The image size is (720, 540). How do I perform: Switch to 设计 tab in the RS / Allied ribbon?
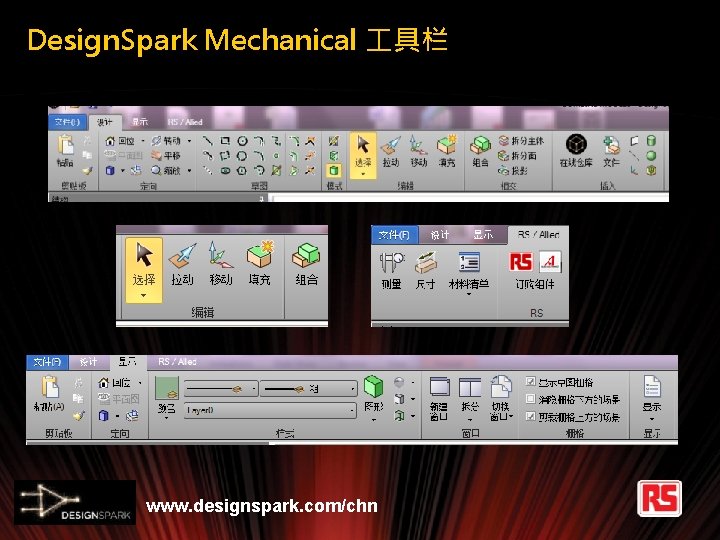439,235
